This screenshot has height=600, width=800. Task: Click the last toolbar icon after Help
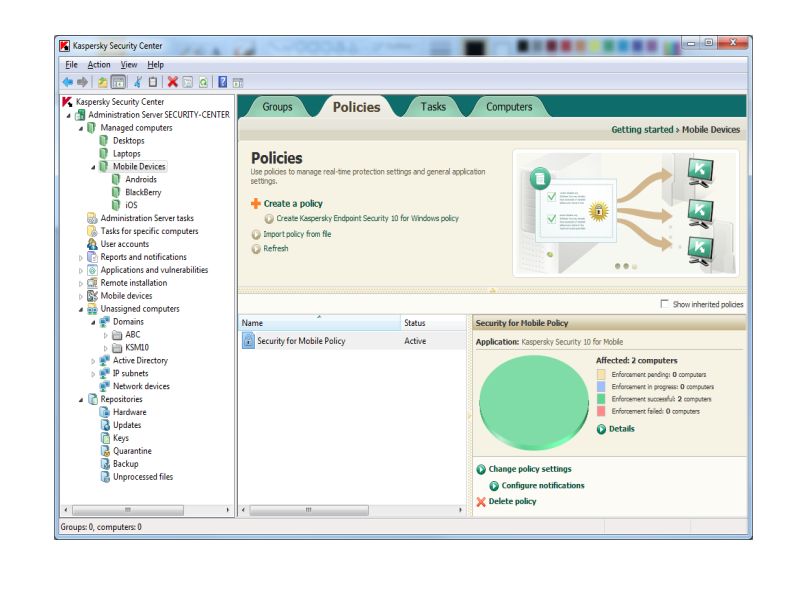pyautogui.click(x=238, y=82)
